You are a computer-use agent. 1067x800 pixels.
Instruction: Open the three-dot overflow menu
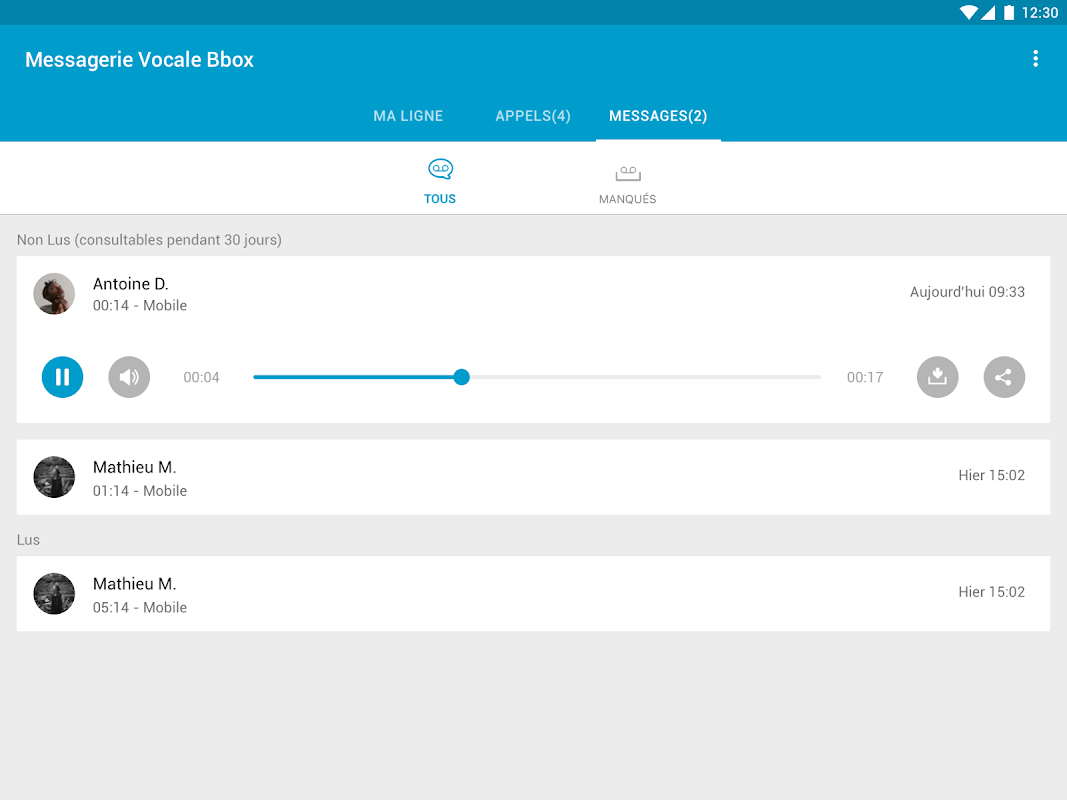(x=1035, y=59)
